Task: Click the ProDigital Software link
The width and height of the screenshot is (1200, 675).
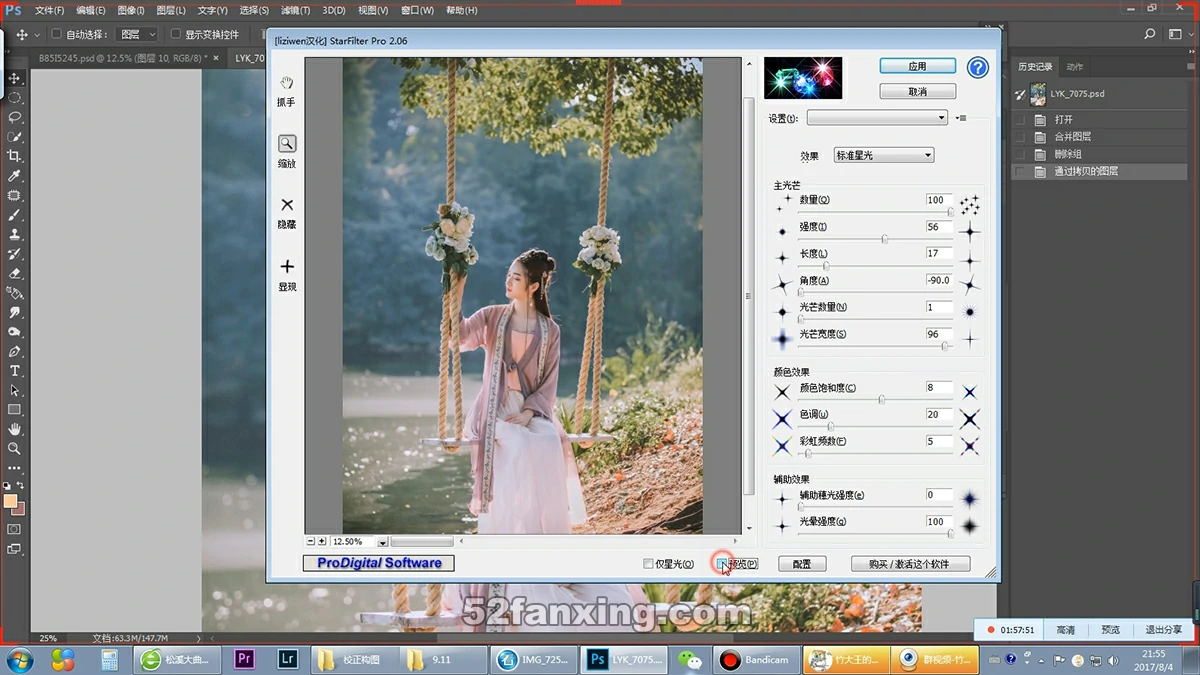Action: [379, 563]
